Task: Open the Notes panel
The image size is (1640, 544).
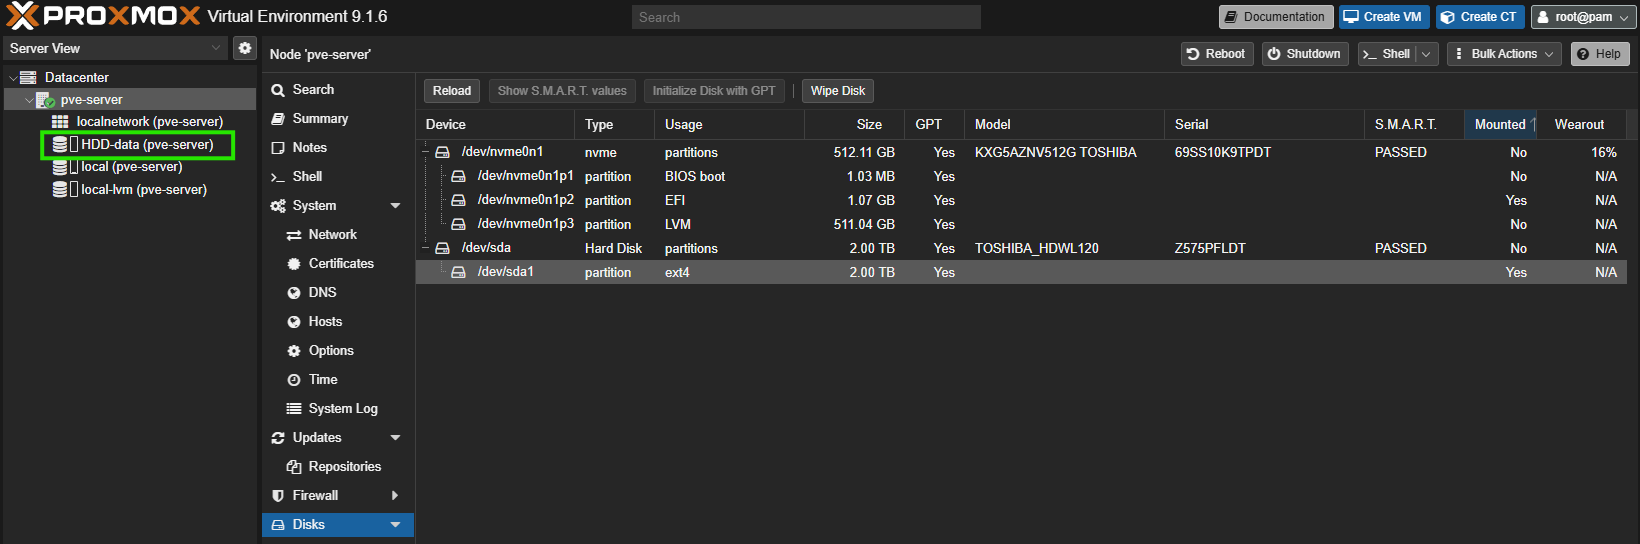Action: pyautogui.click(x=309, y=147)
